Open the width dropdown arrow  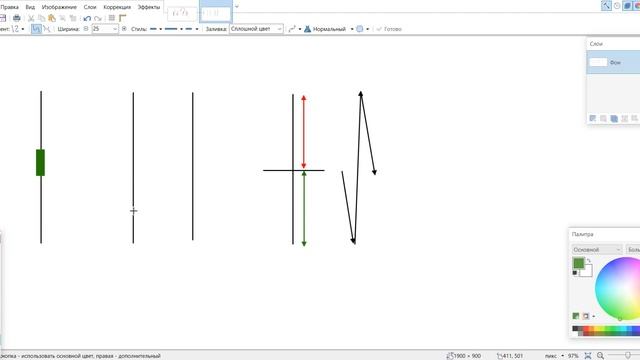(115, 29)
